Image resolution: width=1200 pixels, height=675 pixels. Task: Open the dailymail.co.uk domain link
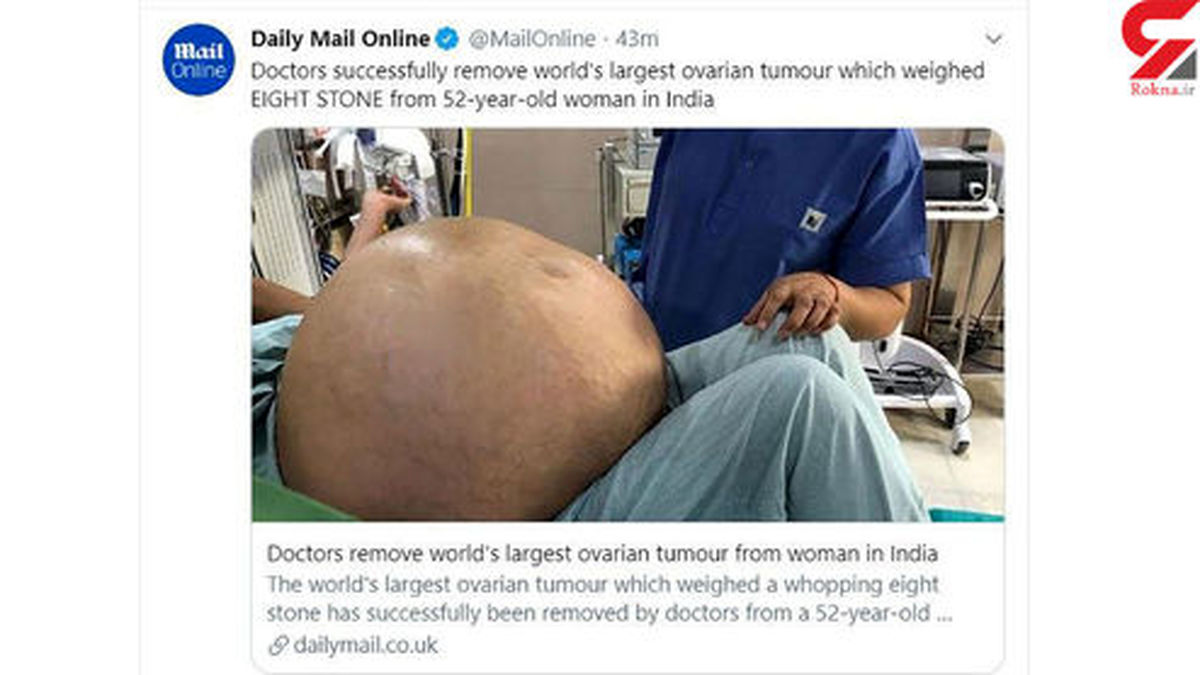point(366,645)
